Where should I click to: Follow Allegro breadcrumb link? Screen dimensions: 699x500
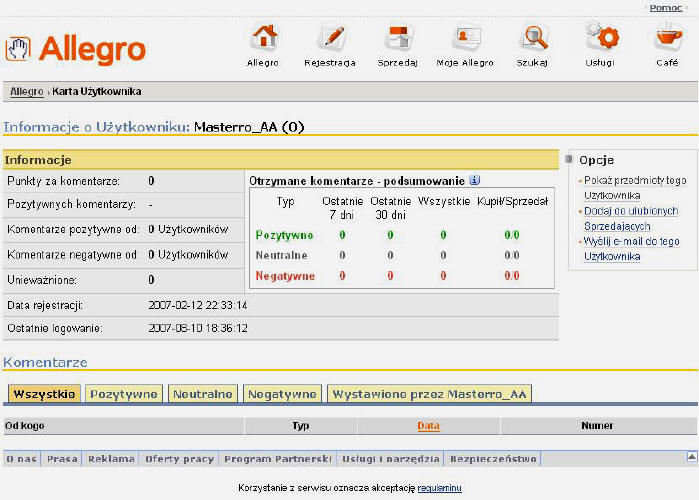(x=27, y=91)
